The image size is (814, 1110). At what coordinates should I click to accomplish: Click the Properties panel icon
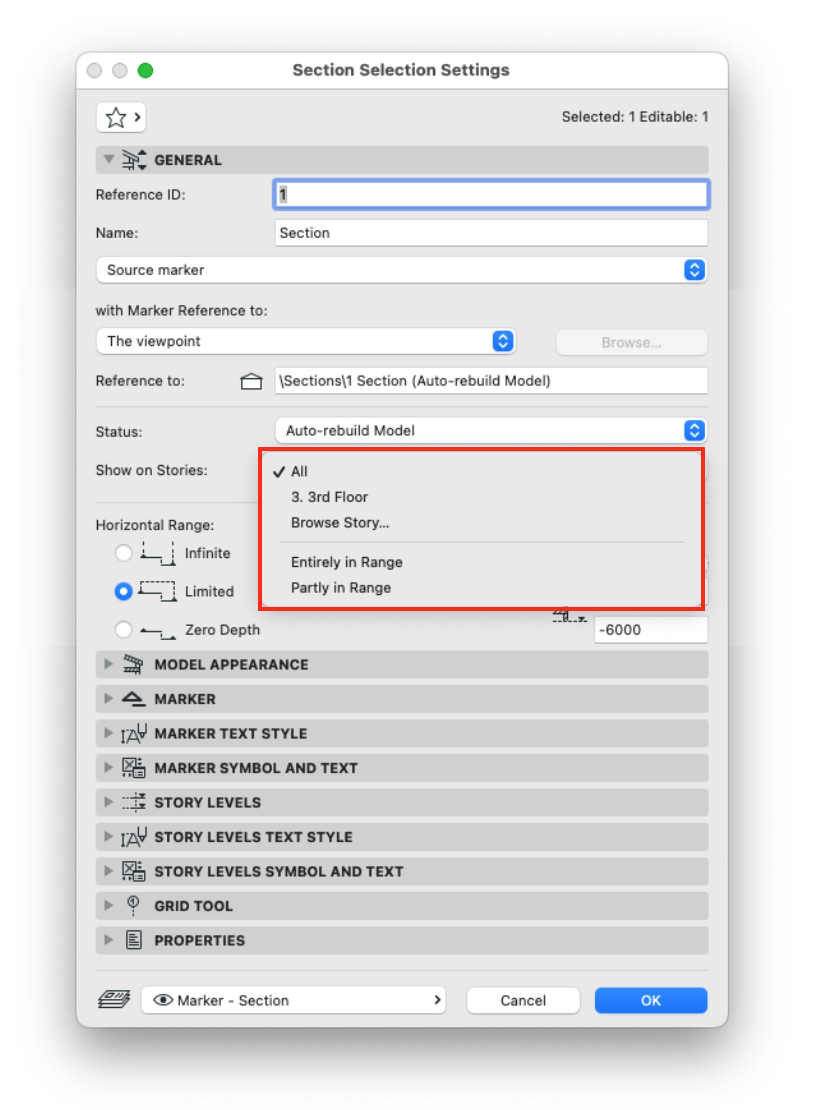click(133, 940)
